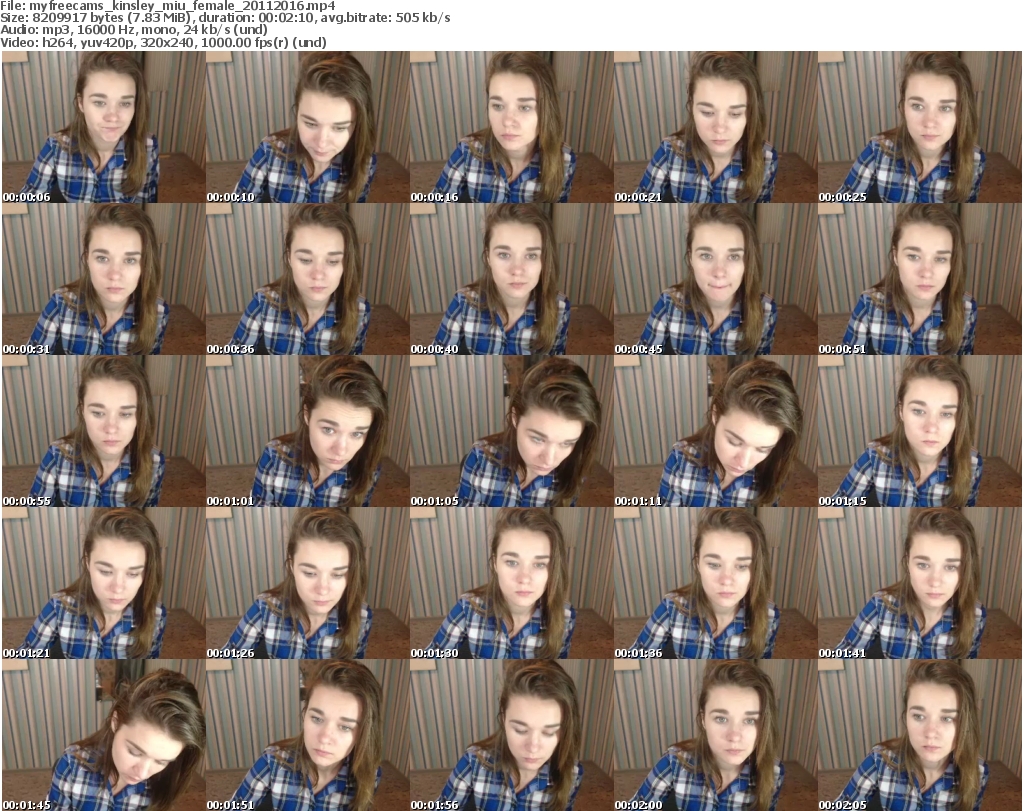Select the frame labeled 00:01:11
The height and width of the screenshot is (811, 1024).
715,431
